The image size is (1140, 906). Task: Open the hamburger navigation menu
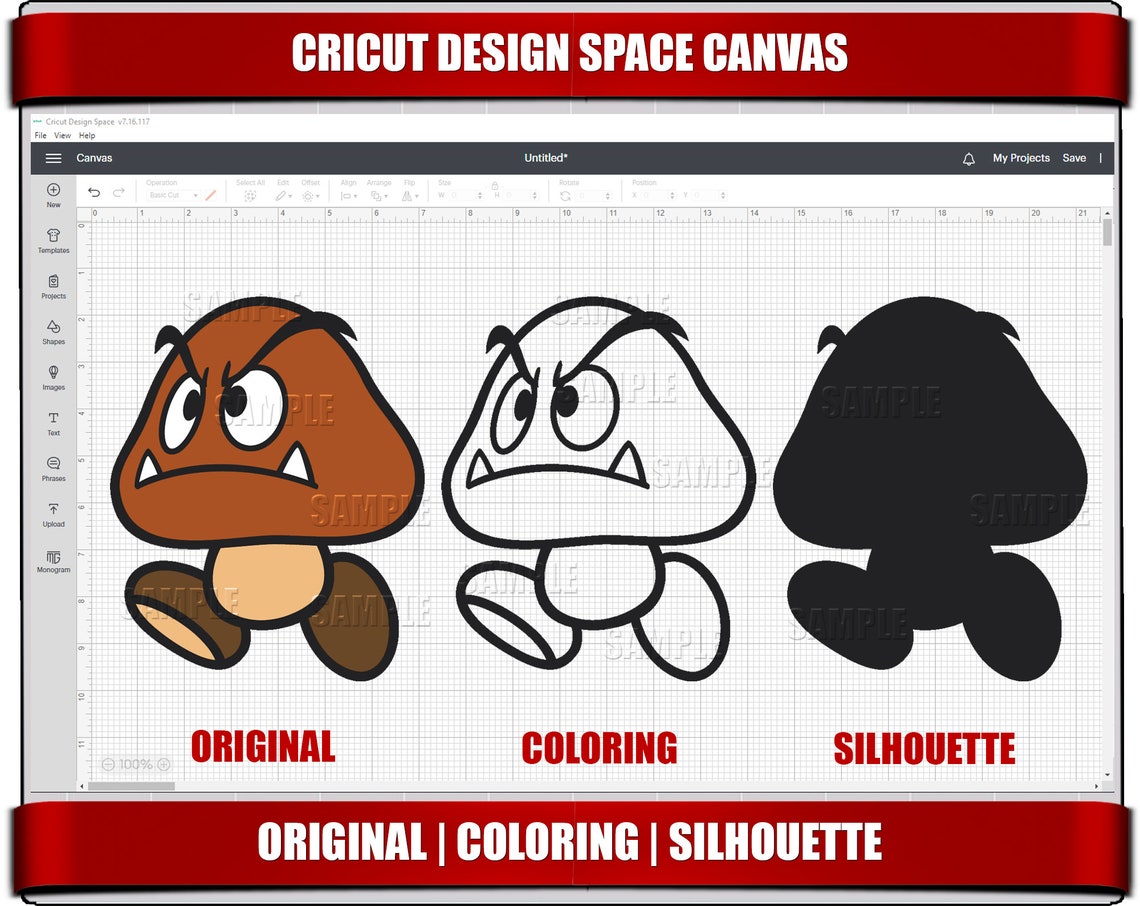53,157
